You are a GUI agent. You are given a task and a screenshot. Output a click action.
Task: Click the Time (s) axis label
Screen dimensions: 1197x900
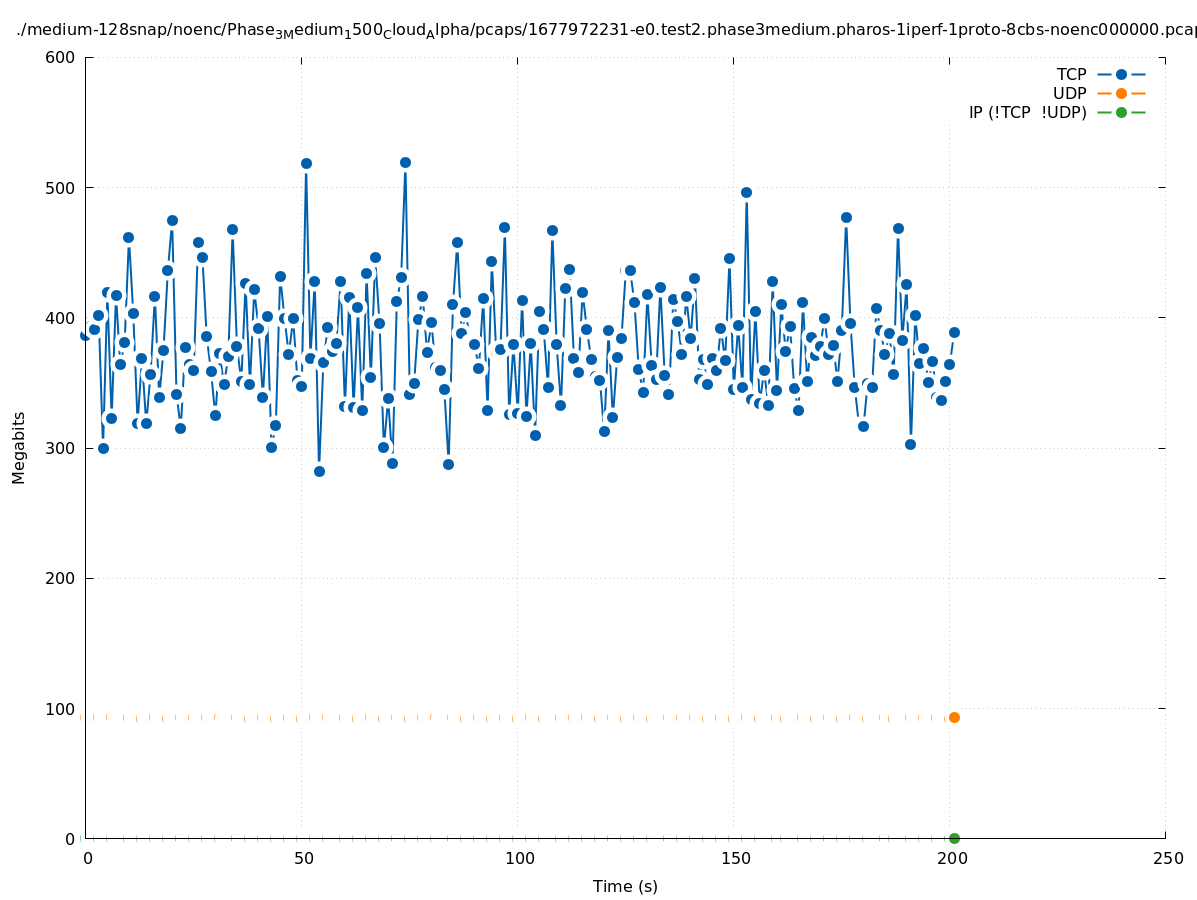tap(625, 886)
